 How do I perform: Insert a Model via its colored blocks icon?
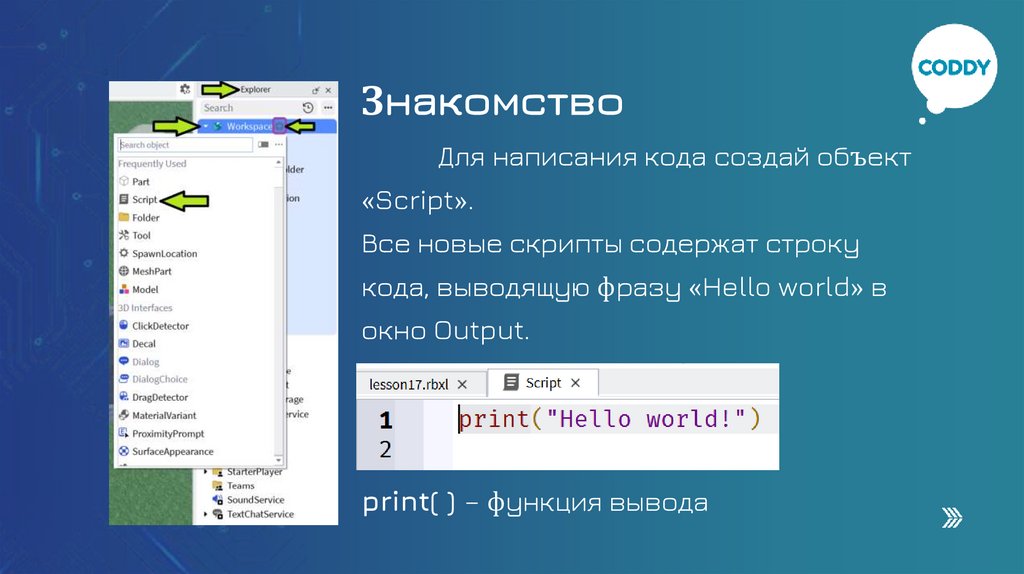(124, 289)
